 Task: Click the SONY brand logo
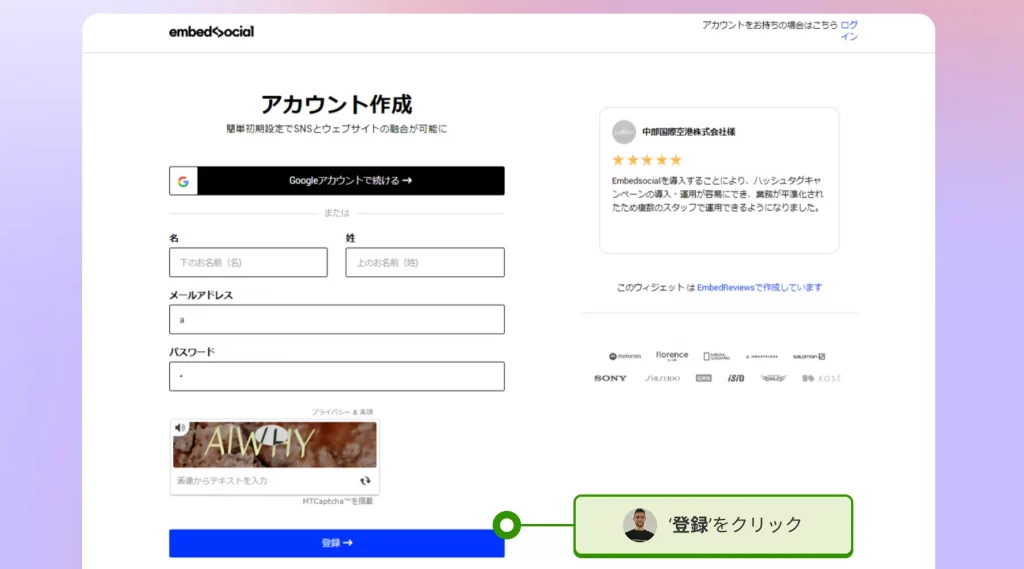tap(610, 378)
